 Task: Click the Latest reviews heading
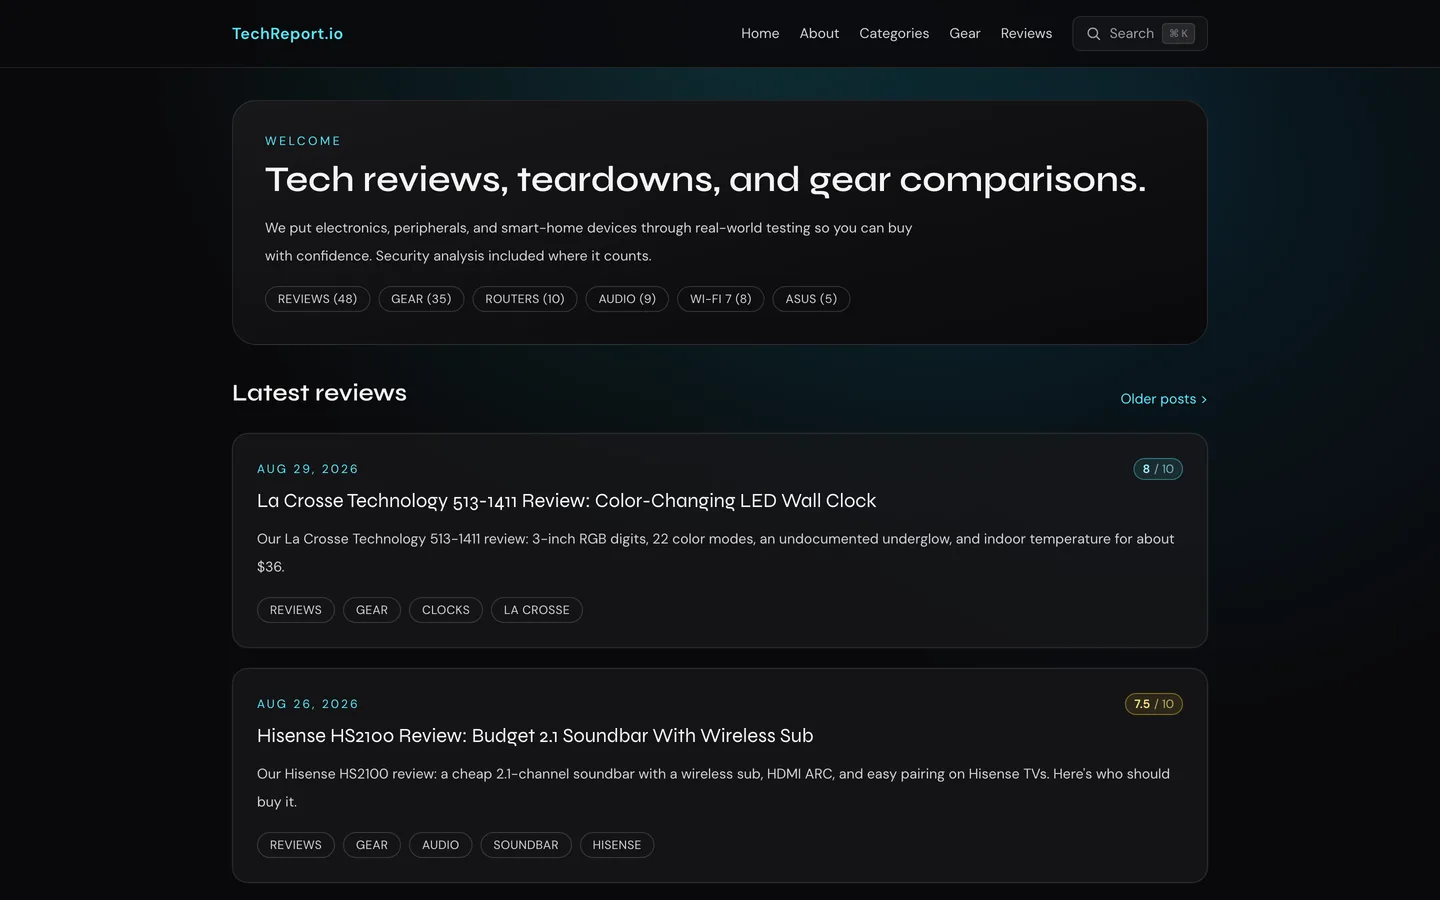click(319, 393)
